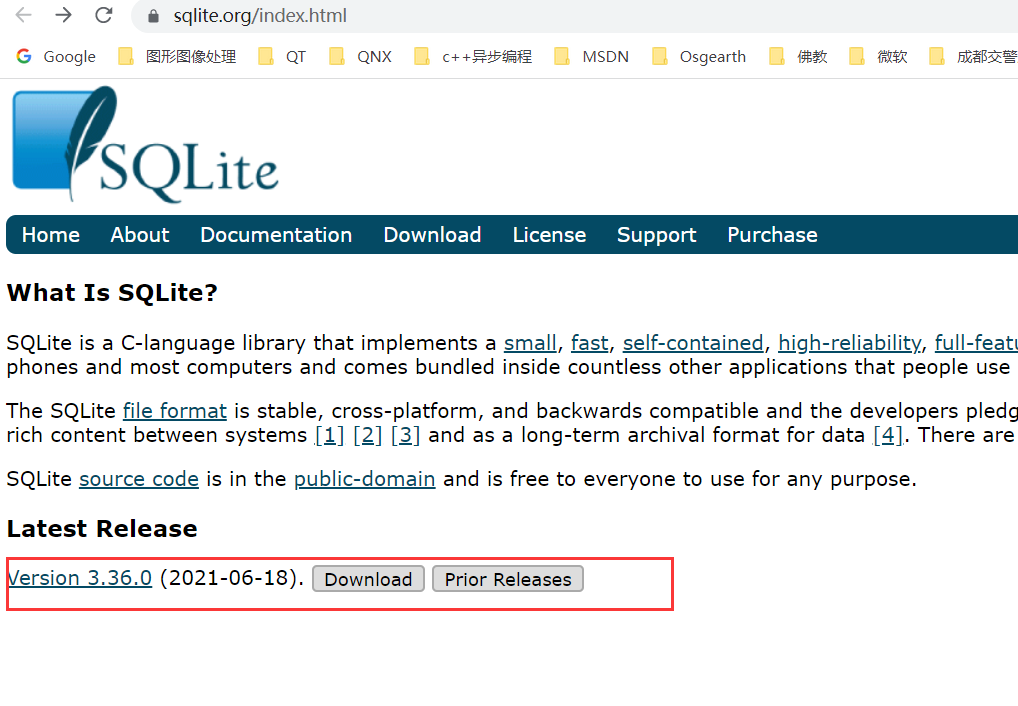The height and width of the screenshot is (706, 1018).
Task: Open Purchase in navigation bar
Action: click(x=773, y=234)
